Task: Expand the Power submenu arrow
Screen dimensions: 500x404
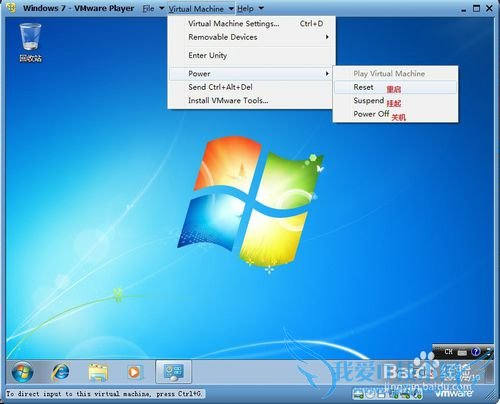Action: (327, 74)
